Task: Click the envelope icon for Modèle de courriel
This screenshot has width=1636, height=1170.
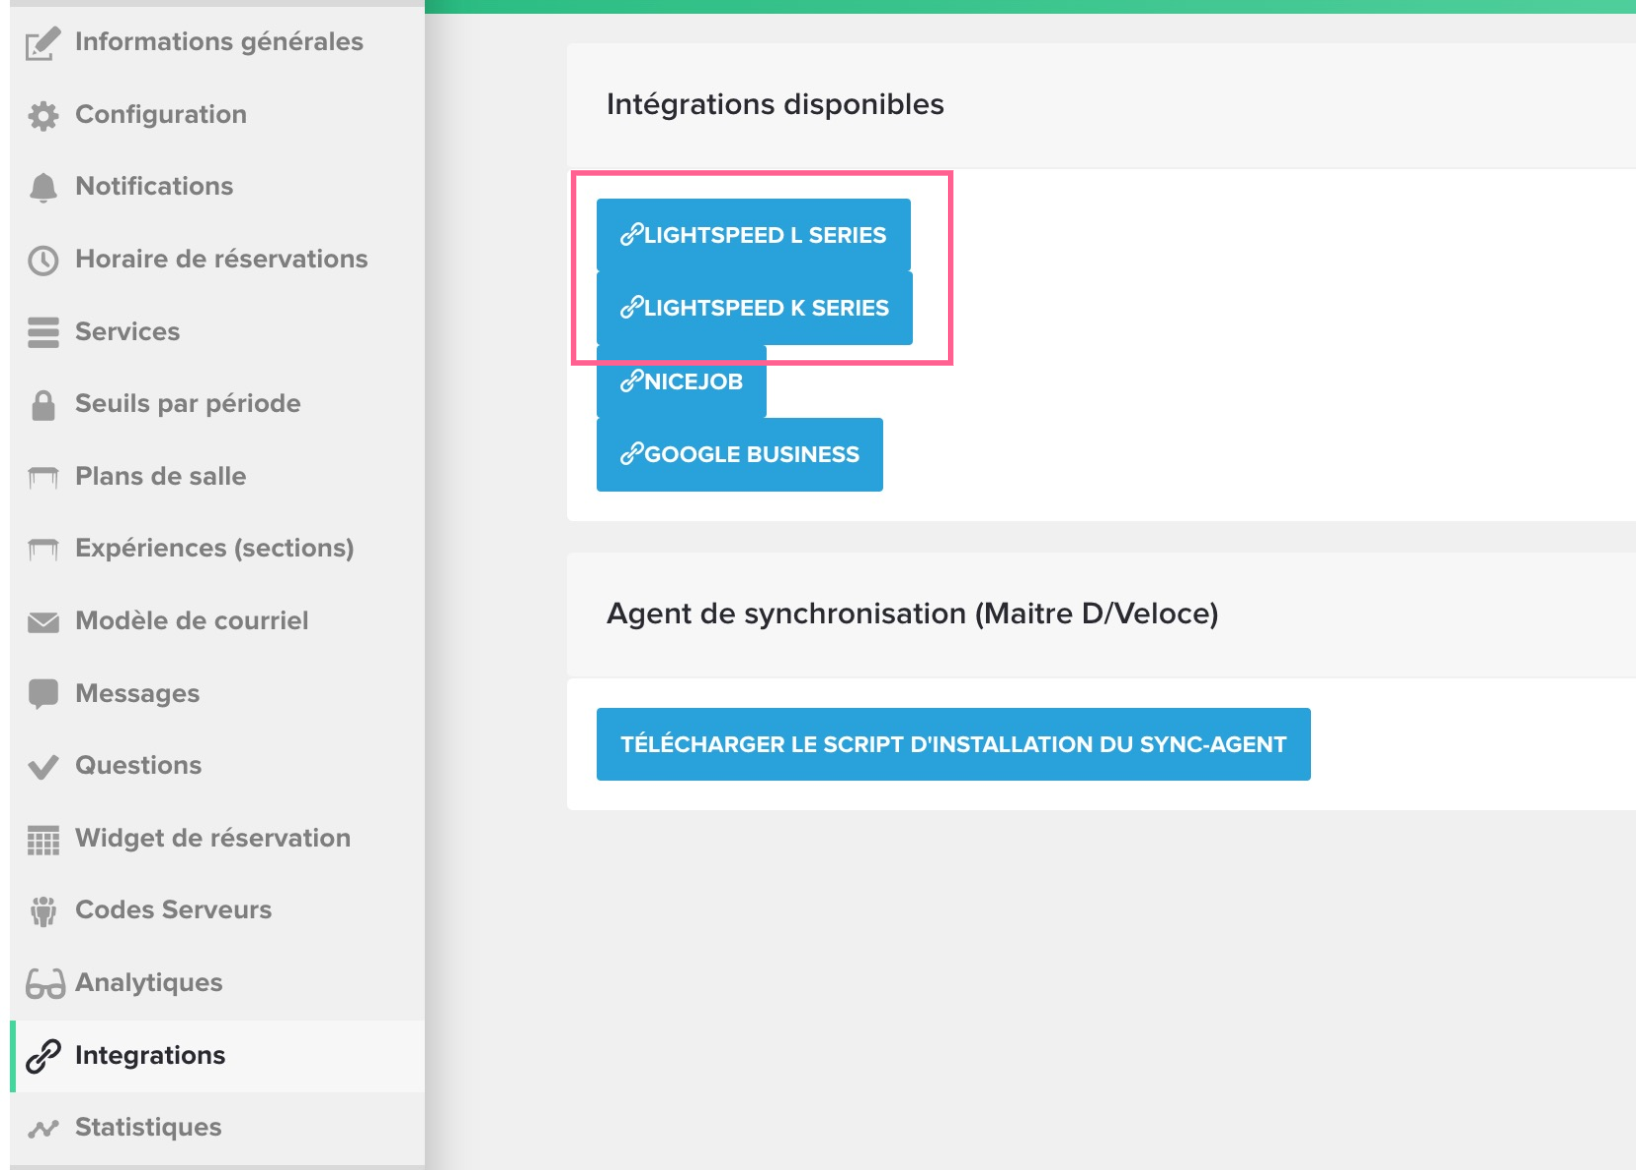Action: [x=43, y=622]
